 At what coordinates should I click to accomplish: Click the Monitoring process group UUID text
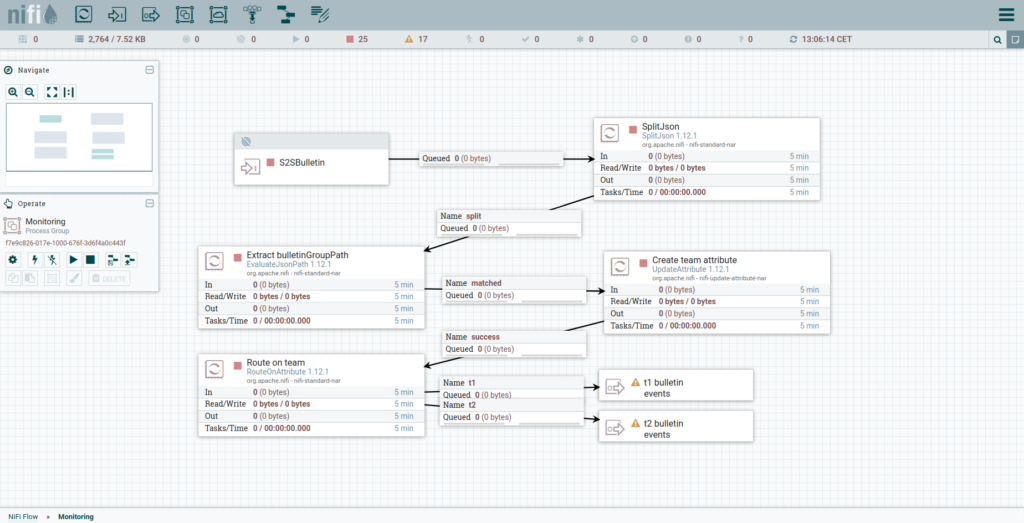pyautogui.click(x=65, y=243)
